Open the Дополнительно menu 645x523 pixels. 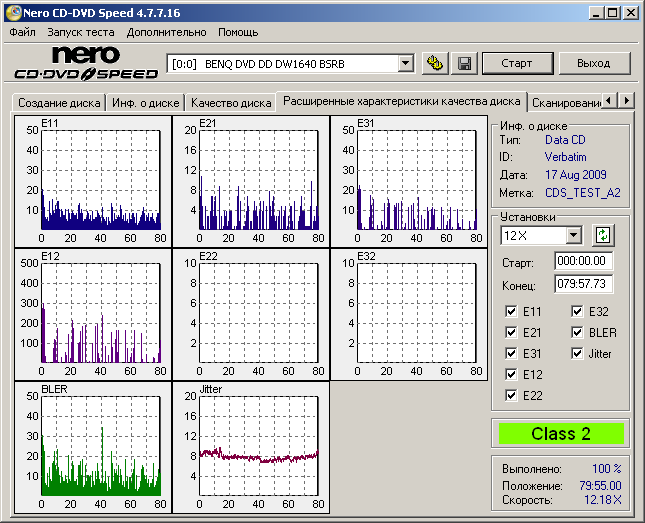click(167, 32)
